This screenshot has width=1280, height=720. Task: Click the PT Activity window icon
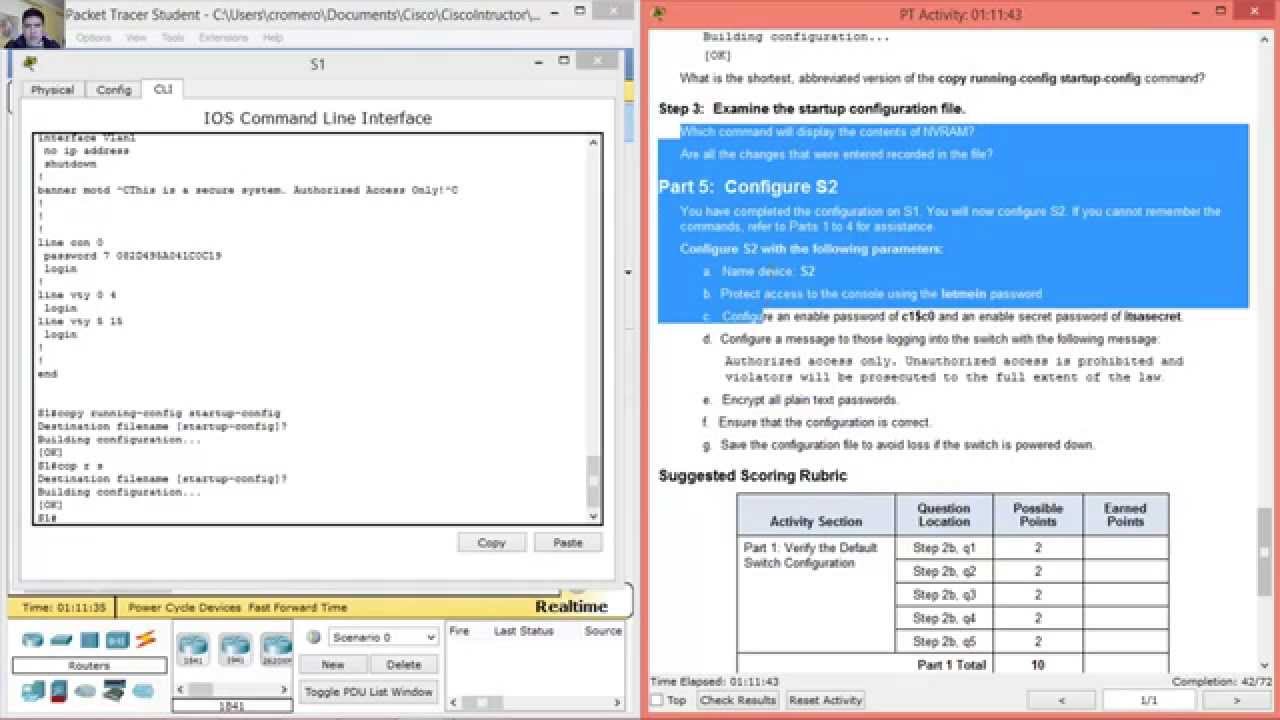click(x=658, y=14)
